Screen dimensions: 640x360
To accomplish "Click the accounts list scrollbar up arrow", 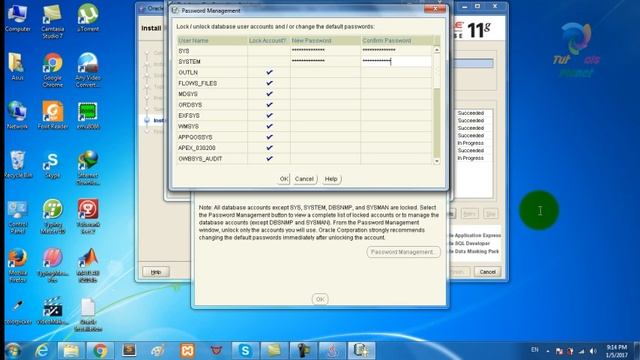I will click(437, 50).
